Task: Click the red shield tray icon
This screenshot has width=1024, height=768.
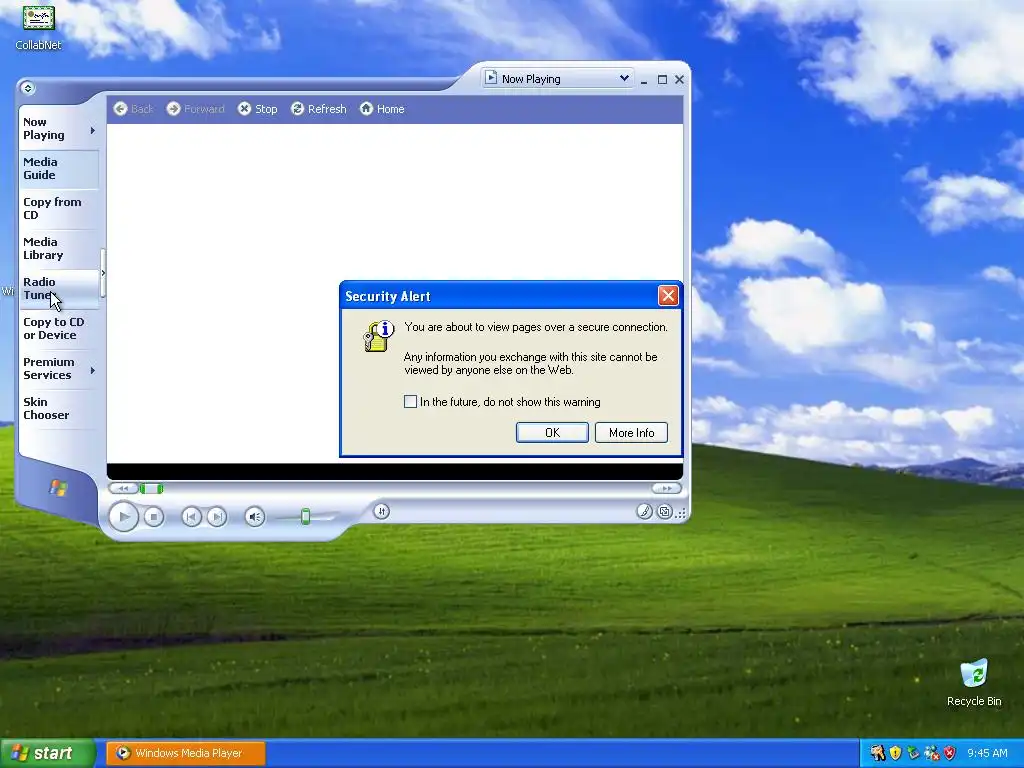Action: pyautogui.click(x=950, y=753)
